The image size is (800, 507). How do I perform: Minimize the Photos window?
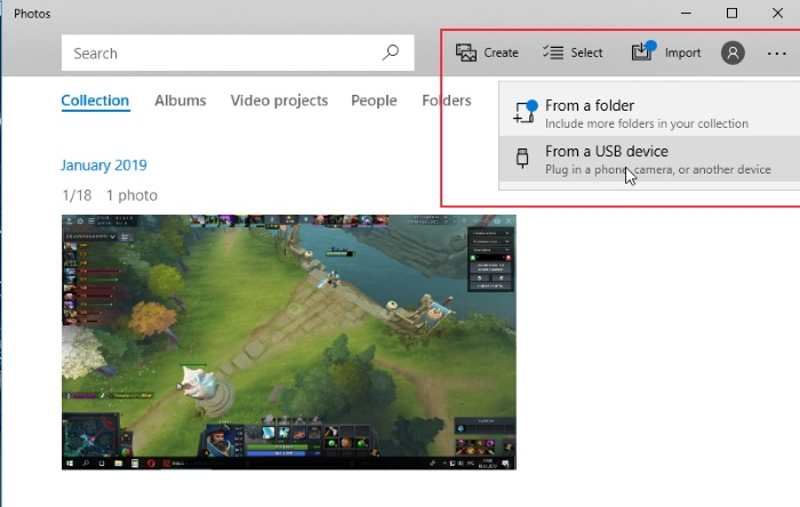[x=686, y=13]
